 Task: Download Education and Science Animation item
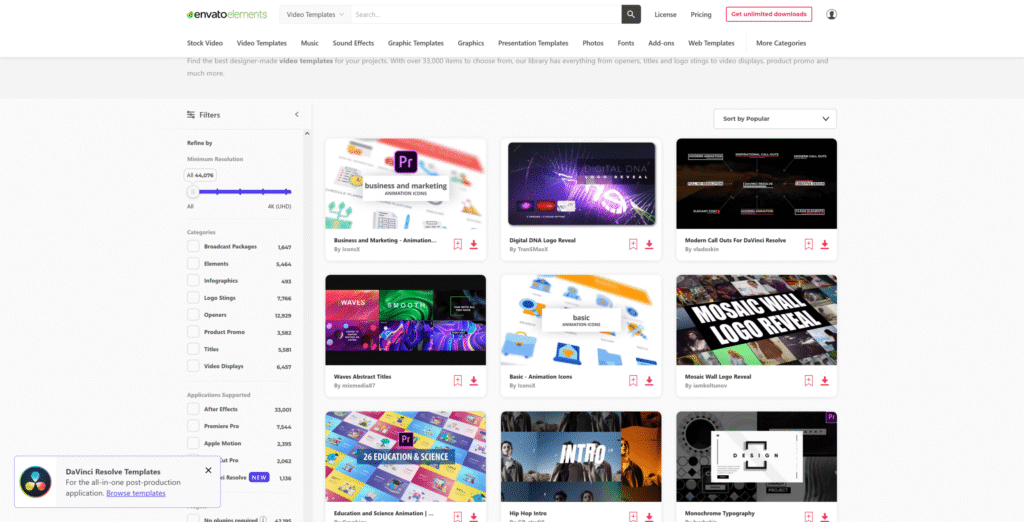click(x=474, y=517)
